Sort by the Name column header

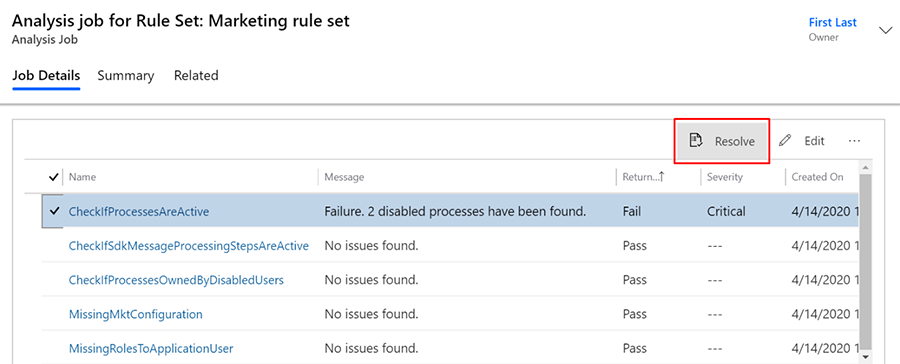(x=82, y=177)
